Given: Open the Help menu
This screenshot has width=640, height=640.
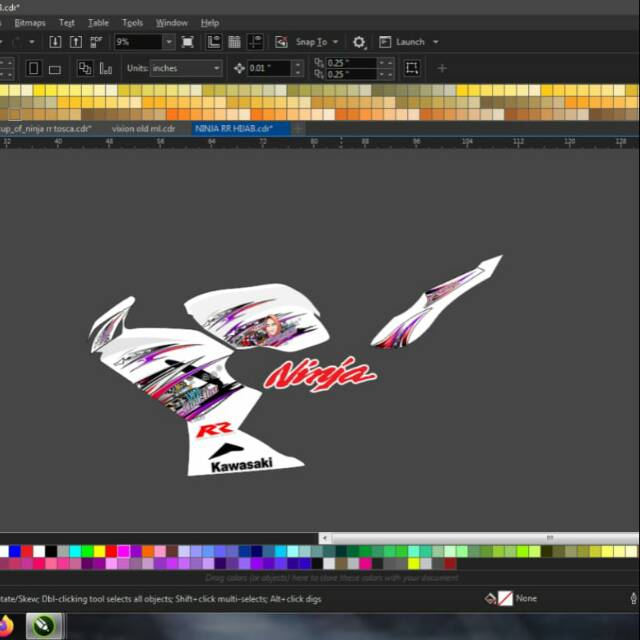Looking at the screenshot, I should 210,23.
